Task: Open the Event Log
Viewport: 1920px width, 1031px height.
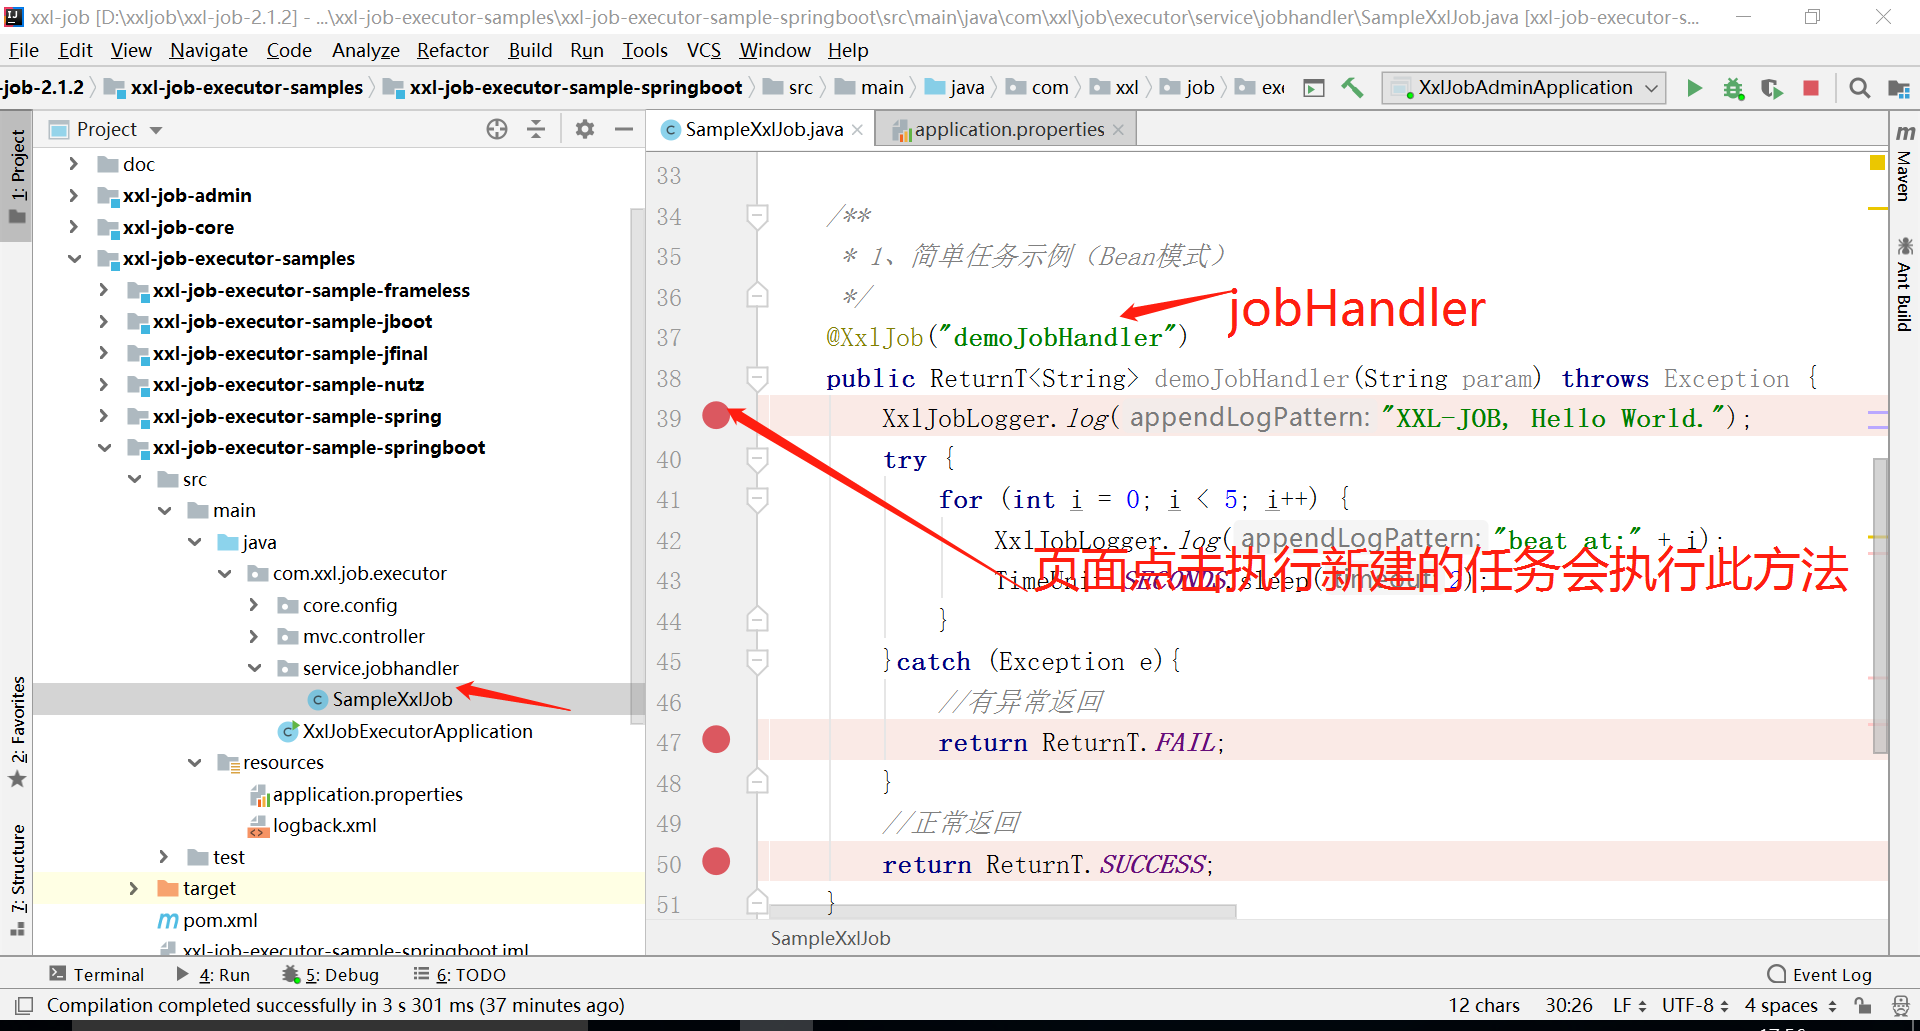Action: (x=1820, y=974)
